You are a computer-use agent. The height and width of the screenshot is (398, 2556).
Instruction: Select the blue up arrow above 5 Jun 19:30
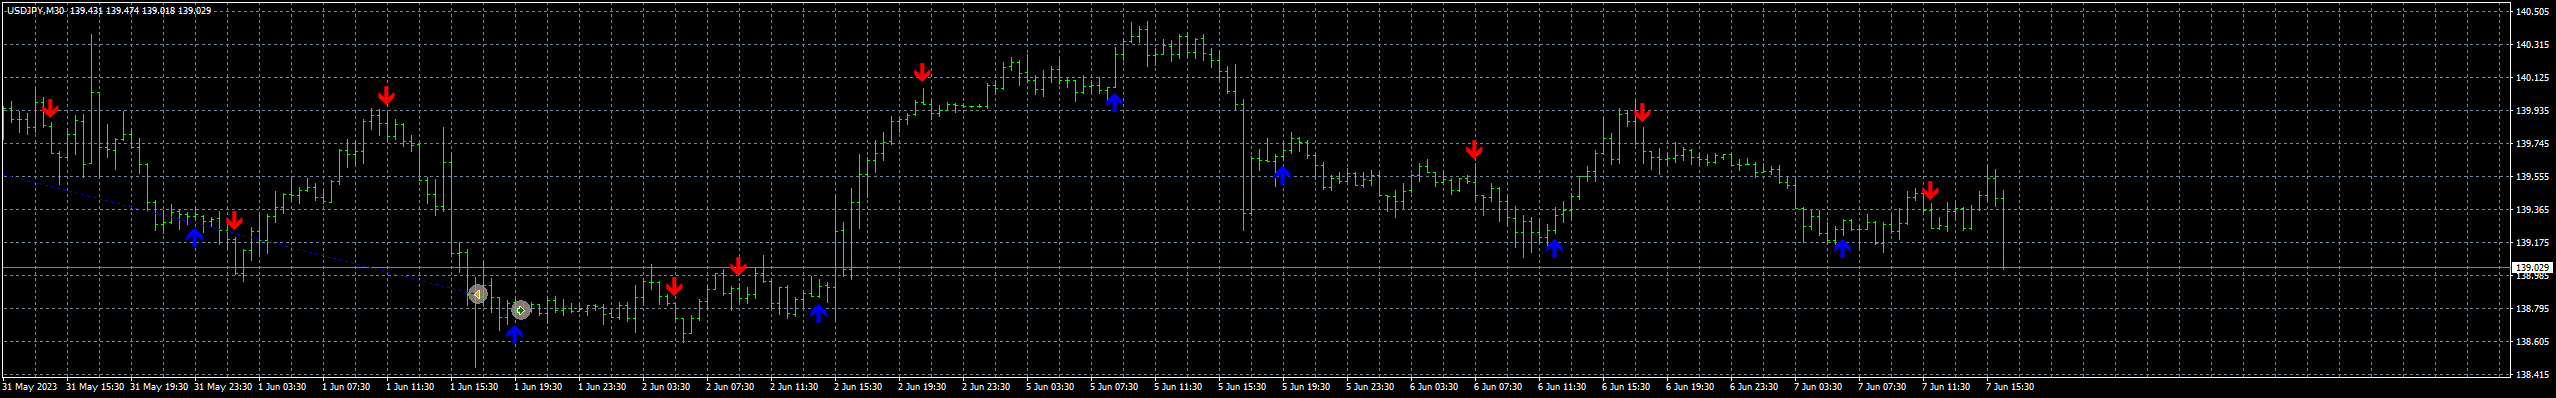coord(1282,176)
